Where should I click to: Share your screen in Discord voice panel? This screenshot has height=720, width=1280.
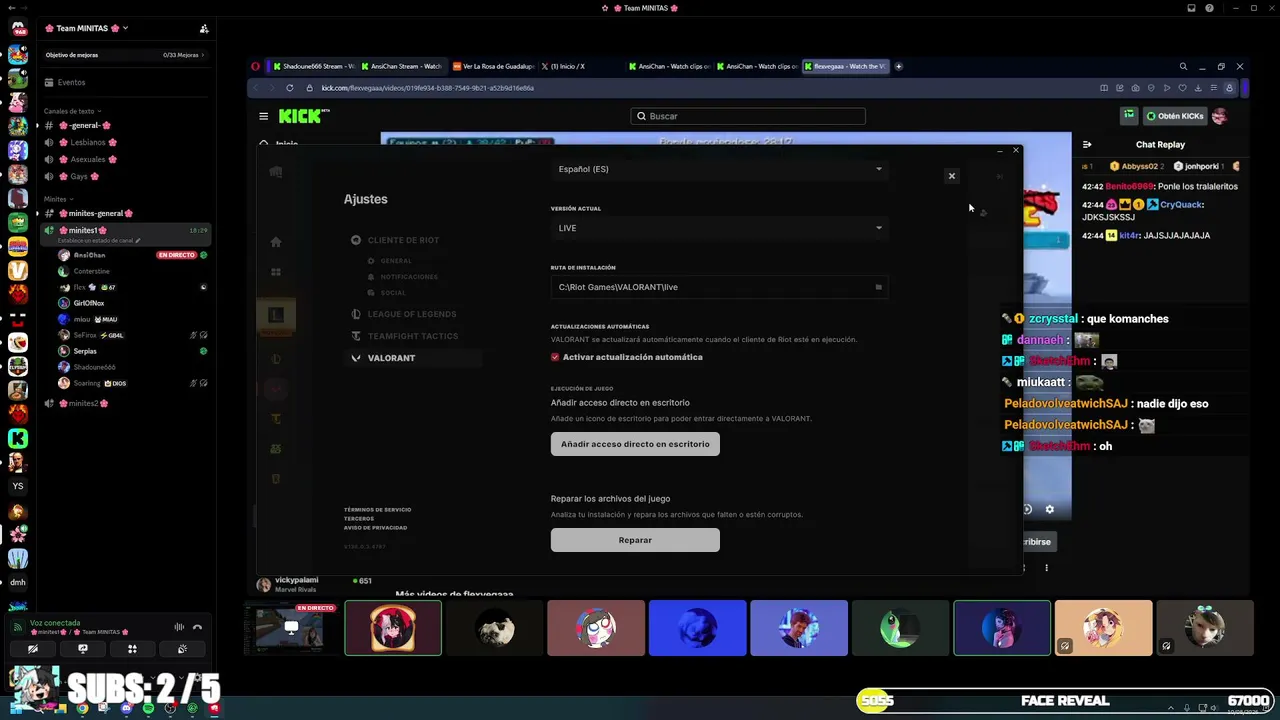pyautogui.click(x=83, y=648)
